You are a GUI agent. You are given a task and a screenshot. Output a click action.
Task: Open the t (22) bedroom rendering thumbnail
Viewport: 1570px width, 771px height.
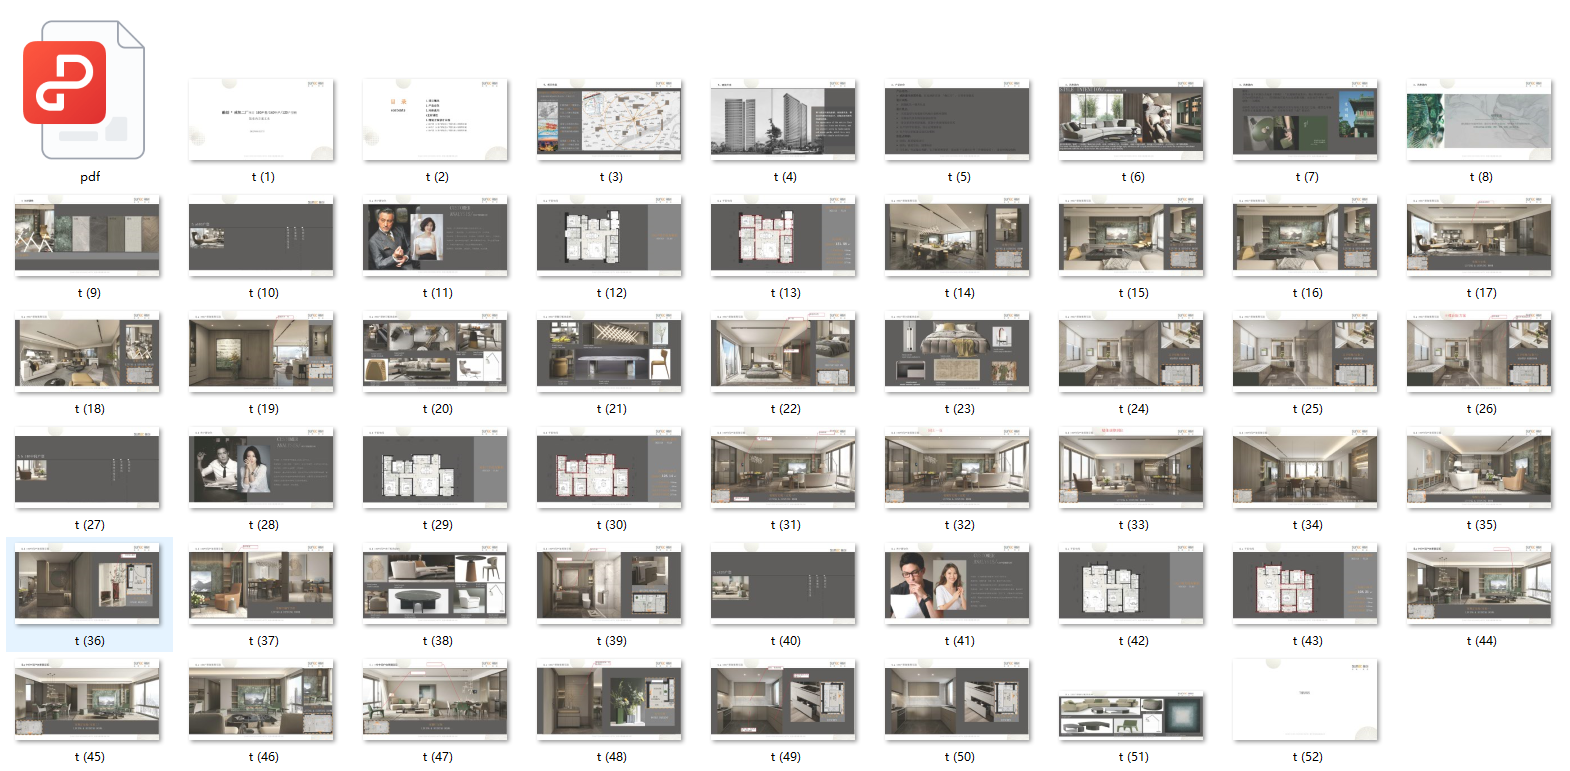(783, 352)
